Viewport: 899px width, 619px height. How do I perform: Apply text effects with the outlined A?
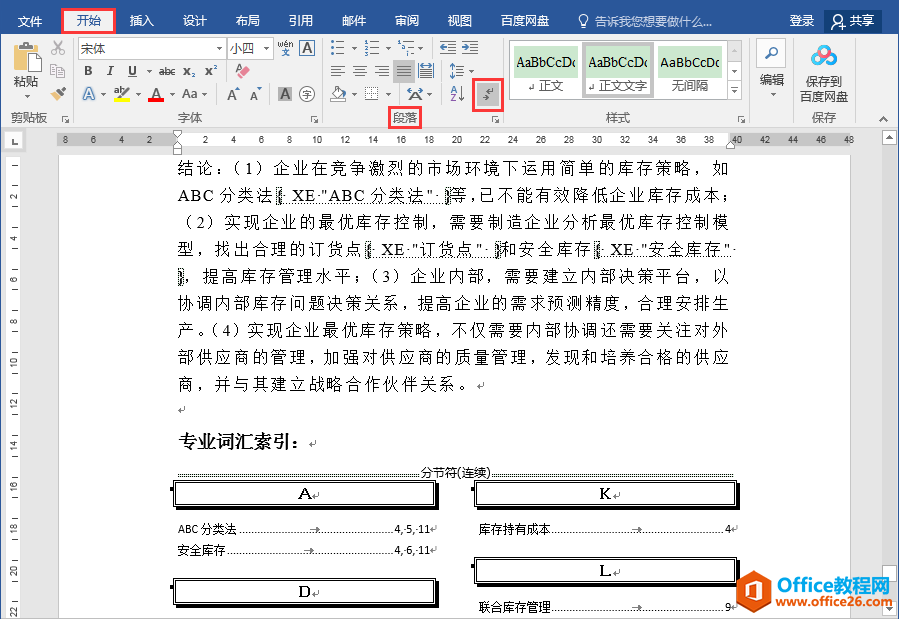click(x=89, y=93)
